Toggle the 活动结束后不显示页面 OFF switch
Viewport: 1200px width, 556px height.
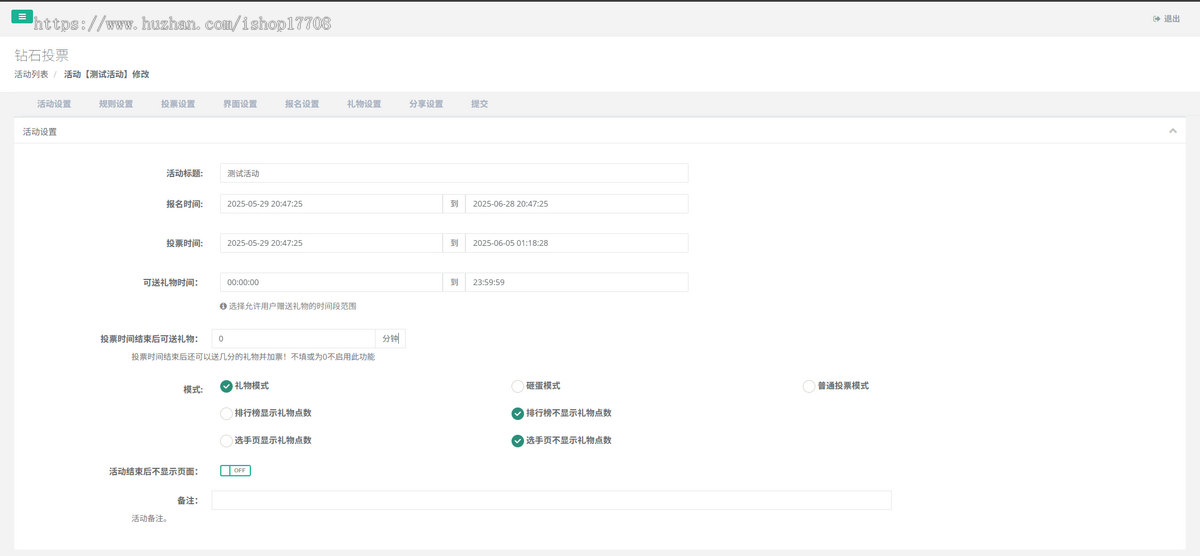point(235,470)
